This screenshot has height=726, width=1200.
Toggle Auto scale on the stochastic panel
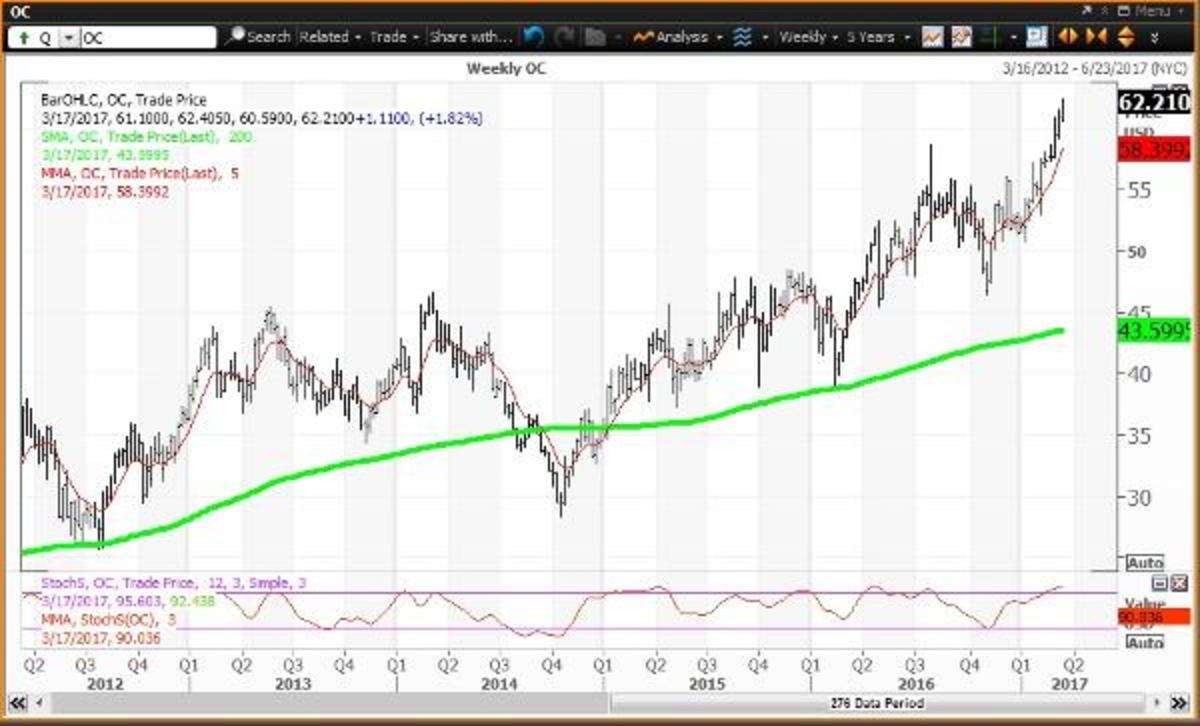1143,642
